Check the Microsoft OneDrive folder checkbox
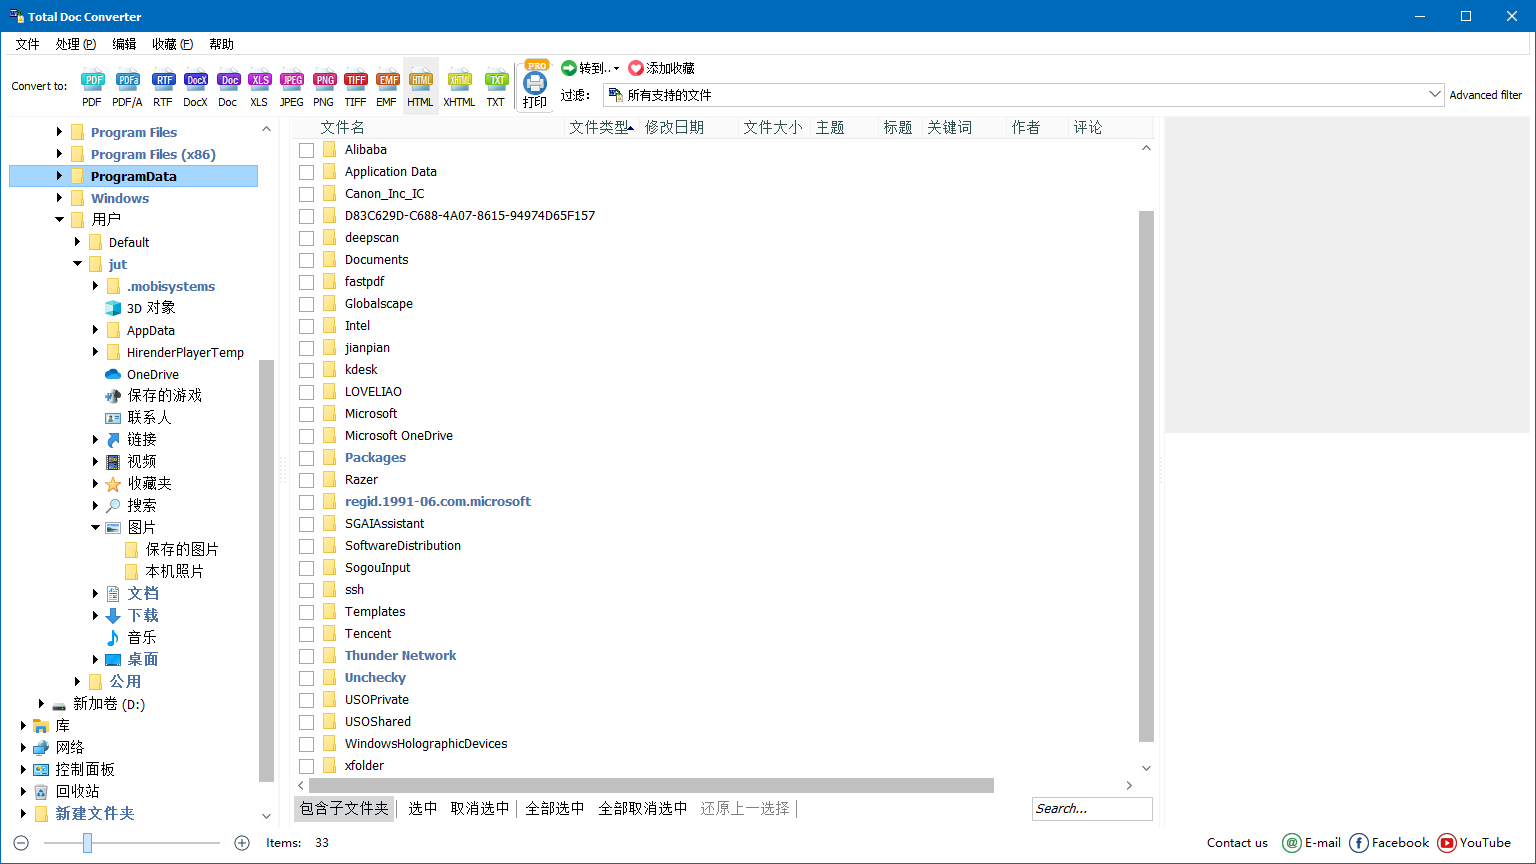The image size is (1536, 864). 307,436
